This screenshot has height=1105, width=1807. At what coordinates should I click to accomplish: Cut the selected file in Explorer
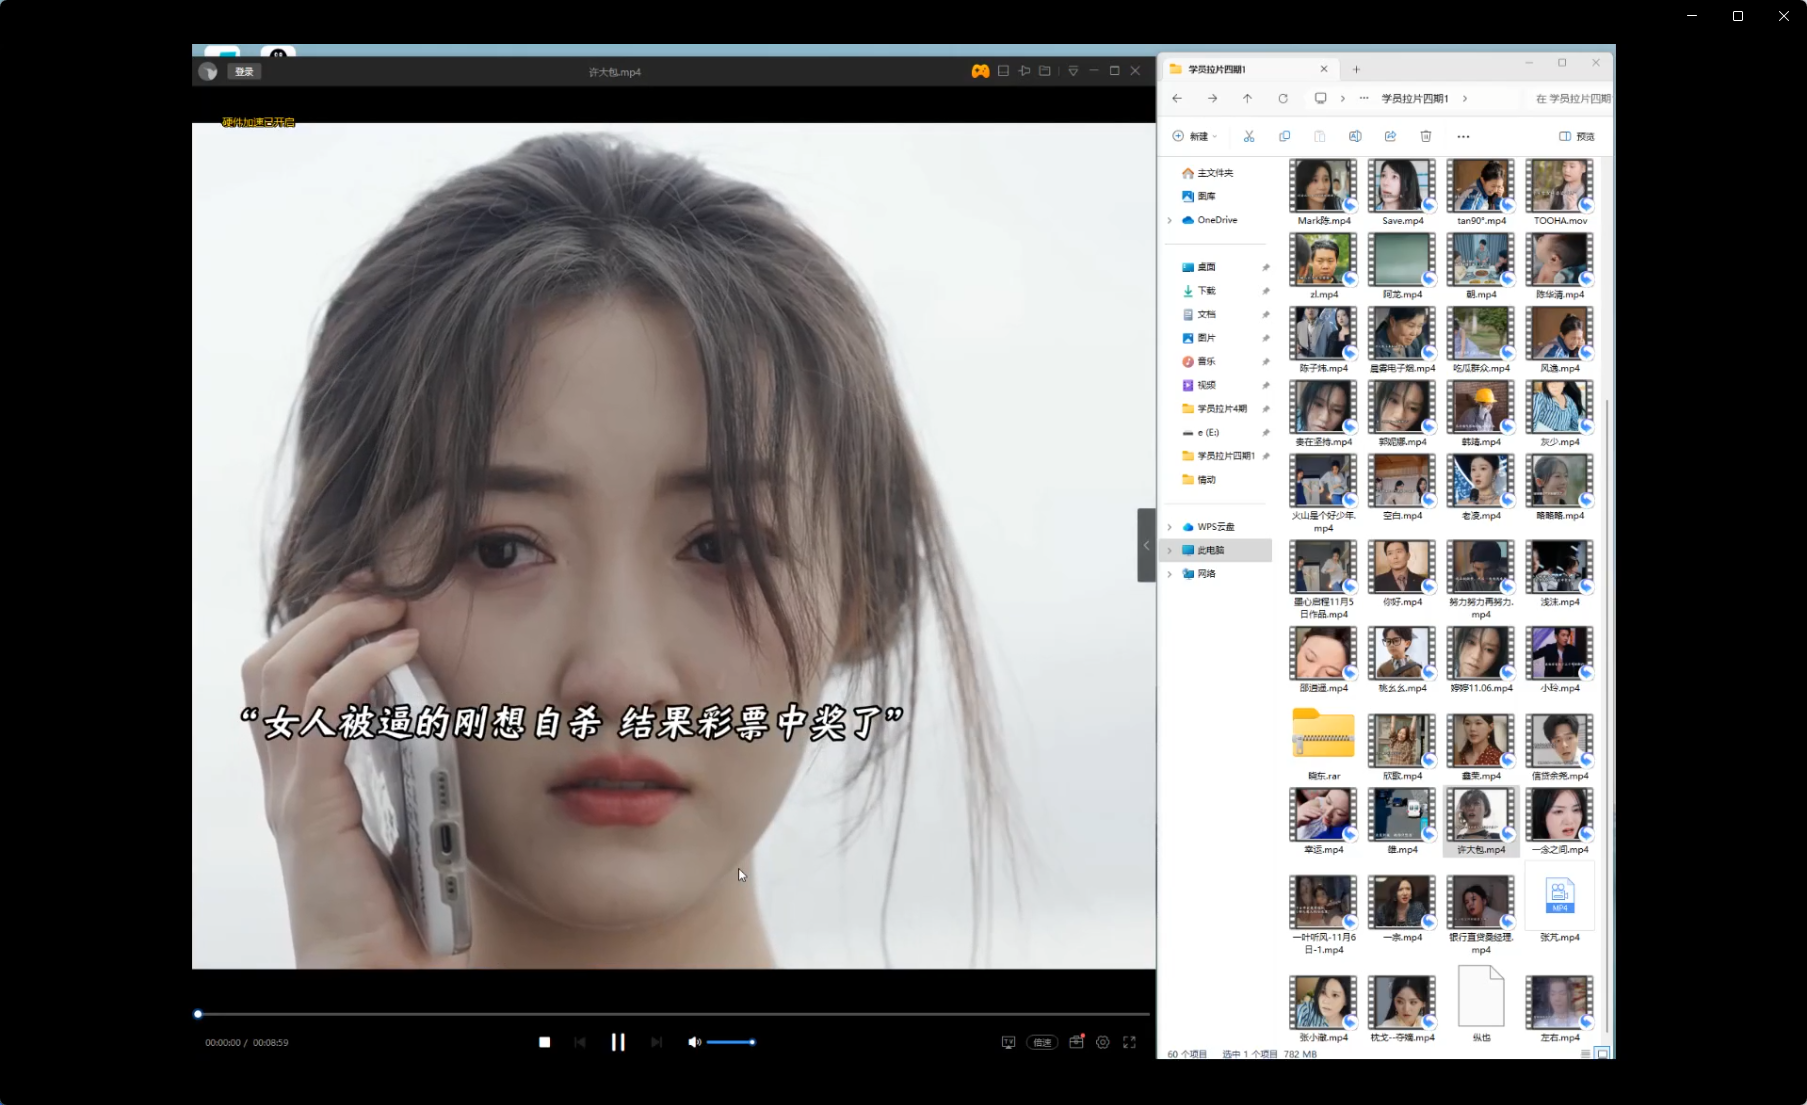[x=1249, y=136]
